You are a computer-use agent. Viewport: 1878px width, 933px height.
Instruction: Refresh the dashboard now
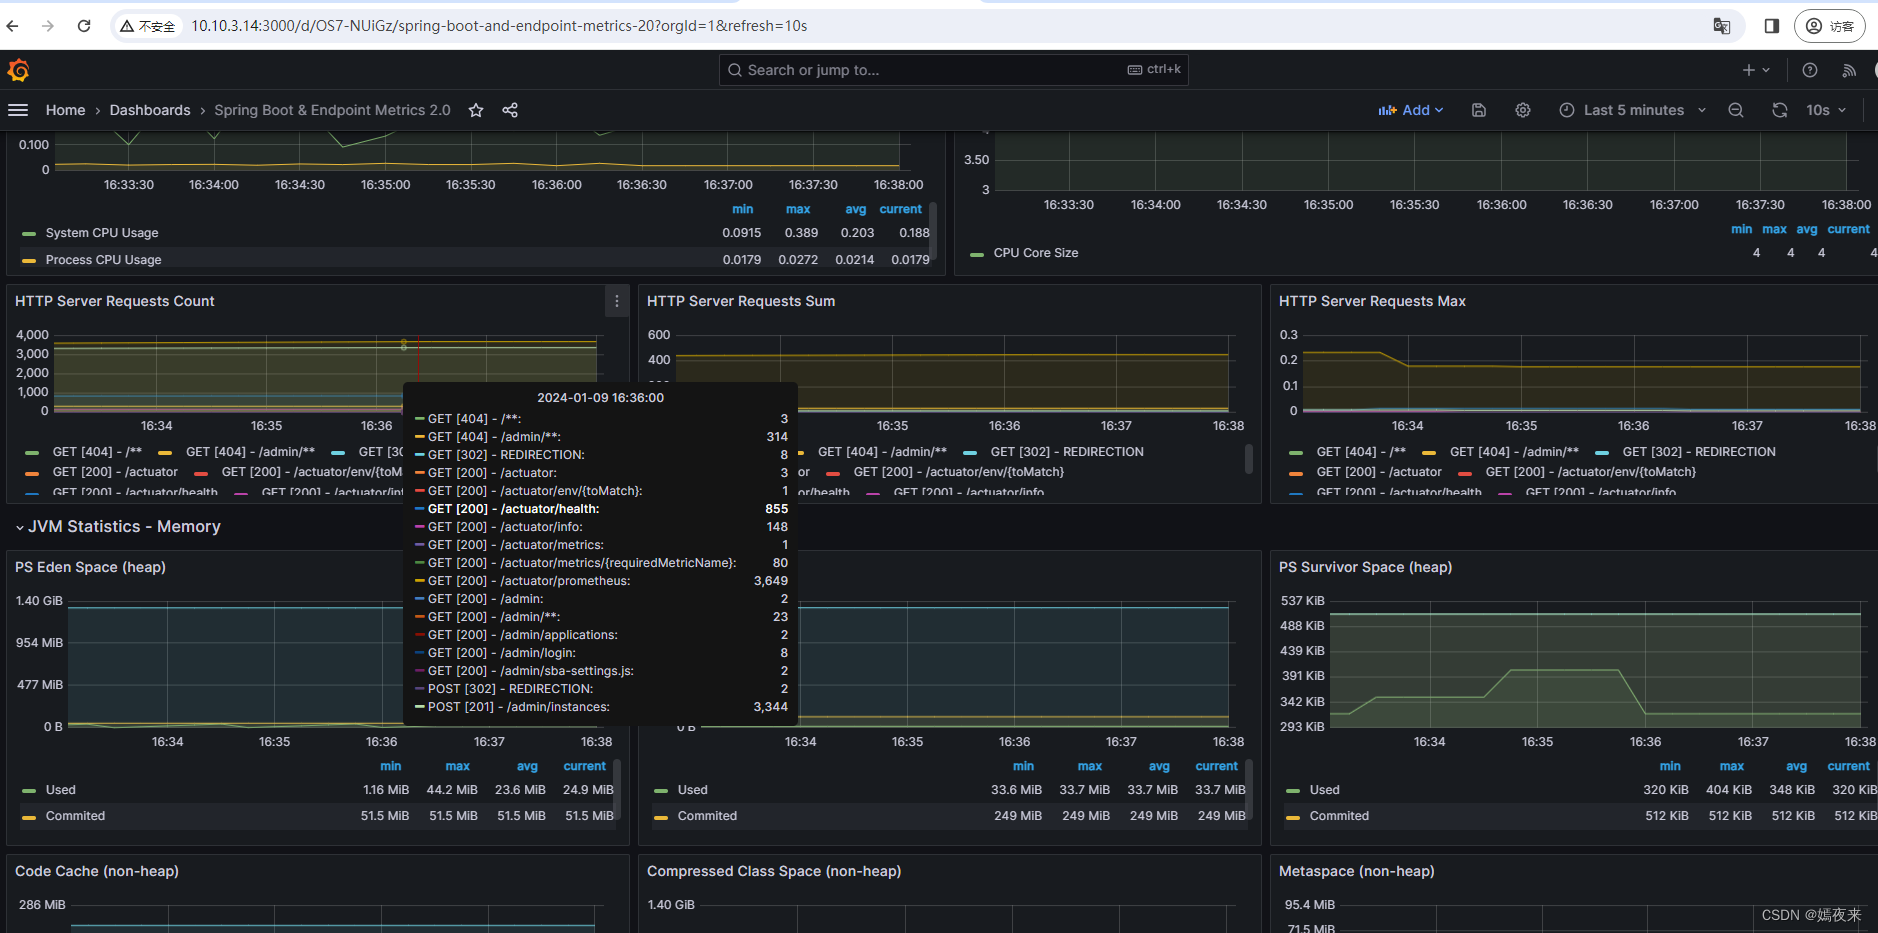[1780, 110]
